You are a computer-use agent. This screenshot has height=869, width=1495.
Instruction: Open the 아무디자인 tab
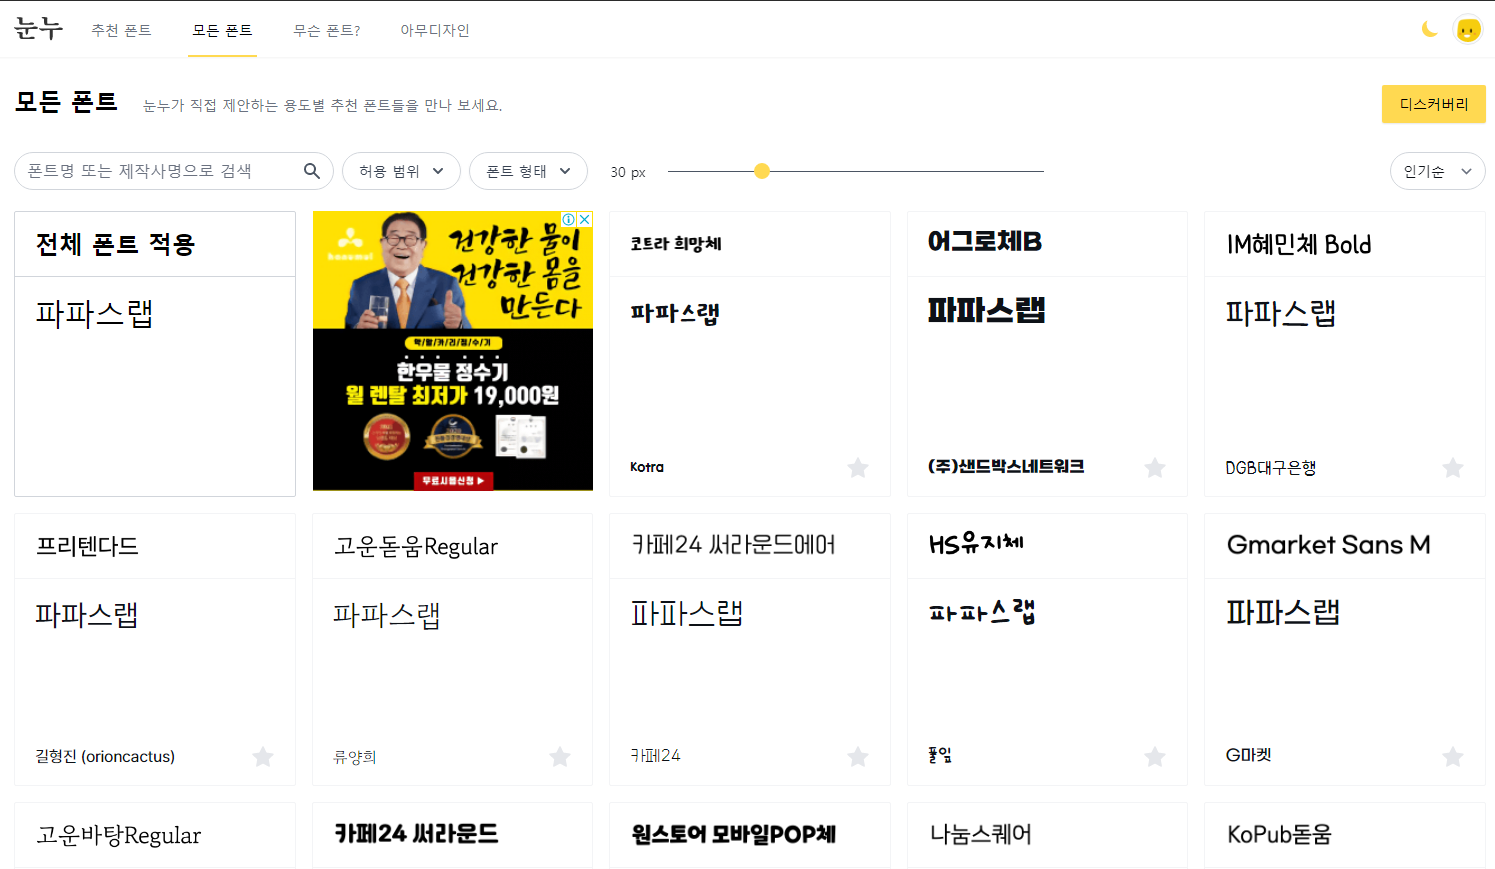pyautogui.click(x=435, y=30)
